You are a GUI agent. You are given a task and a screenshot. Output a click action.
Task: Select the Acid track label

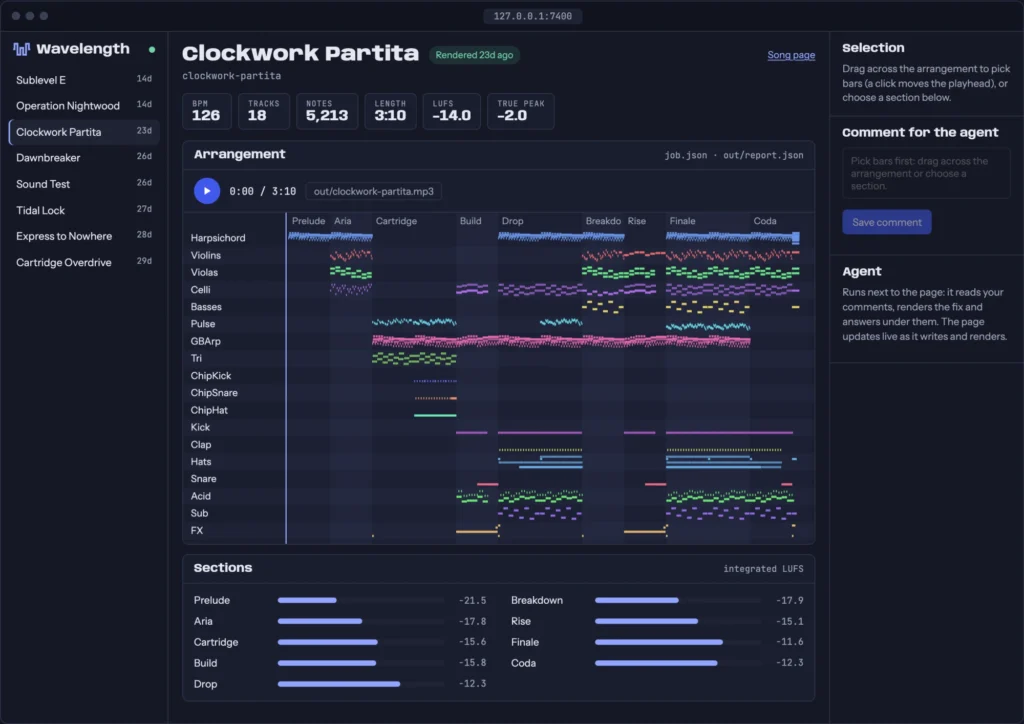200,496
